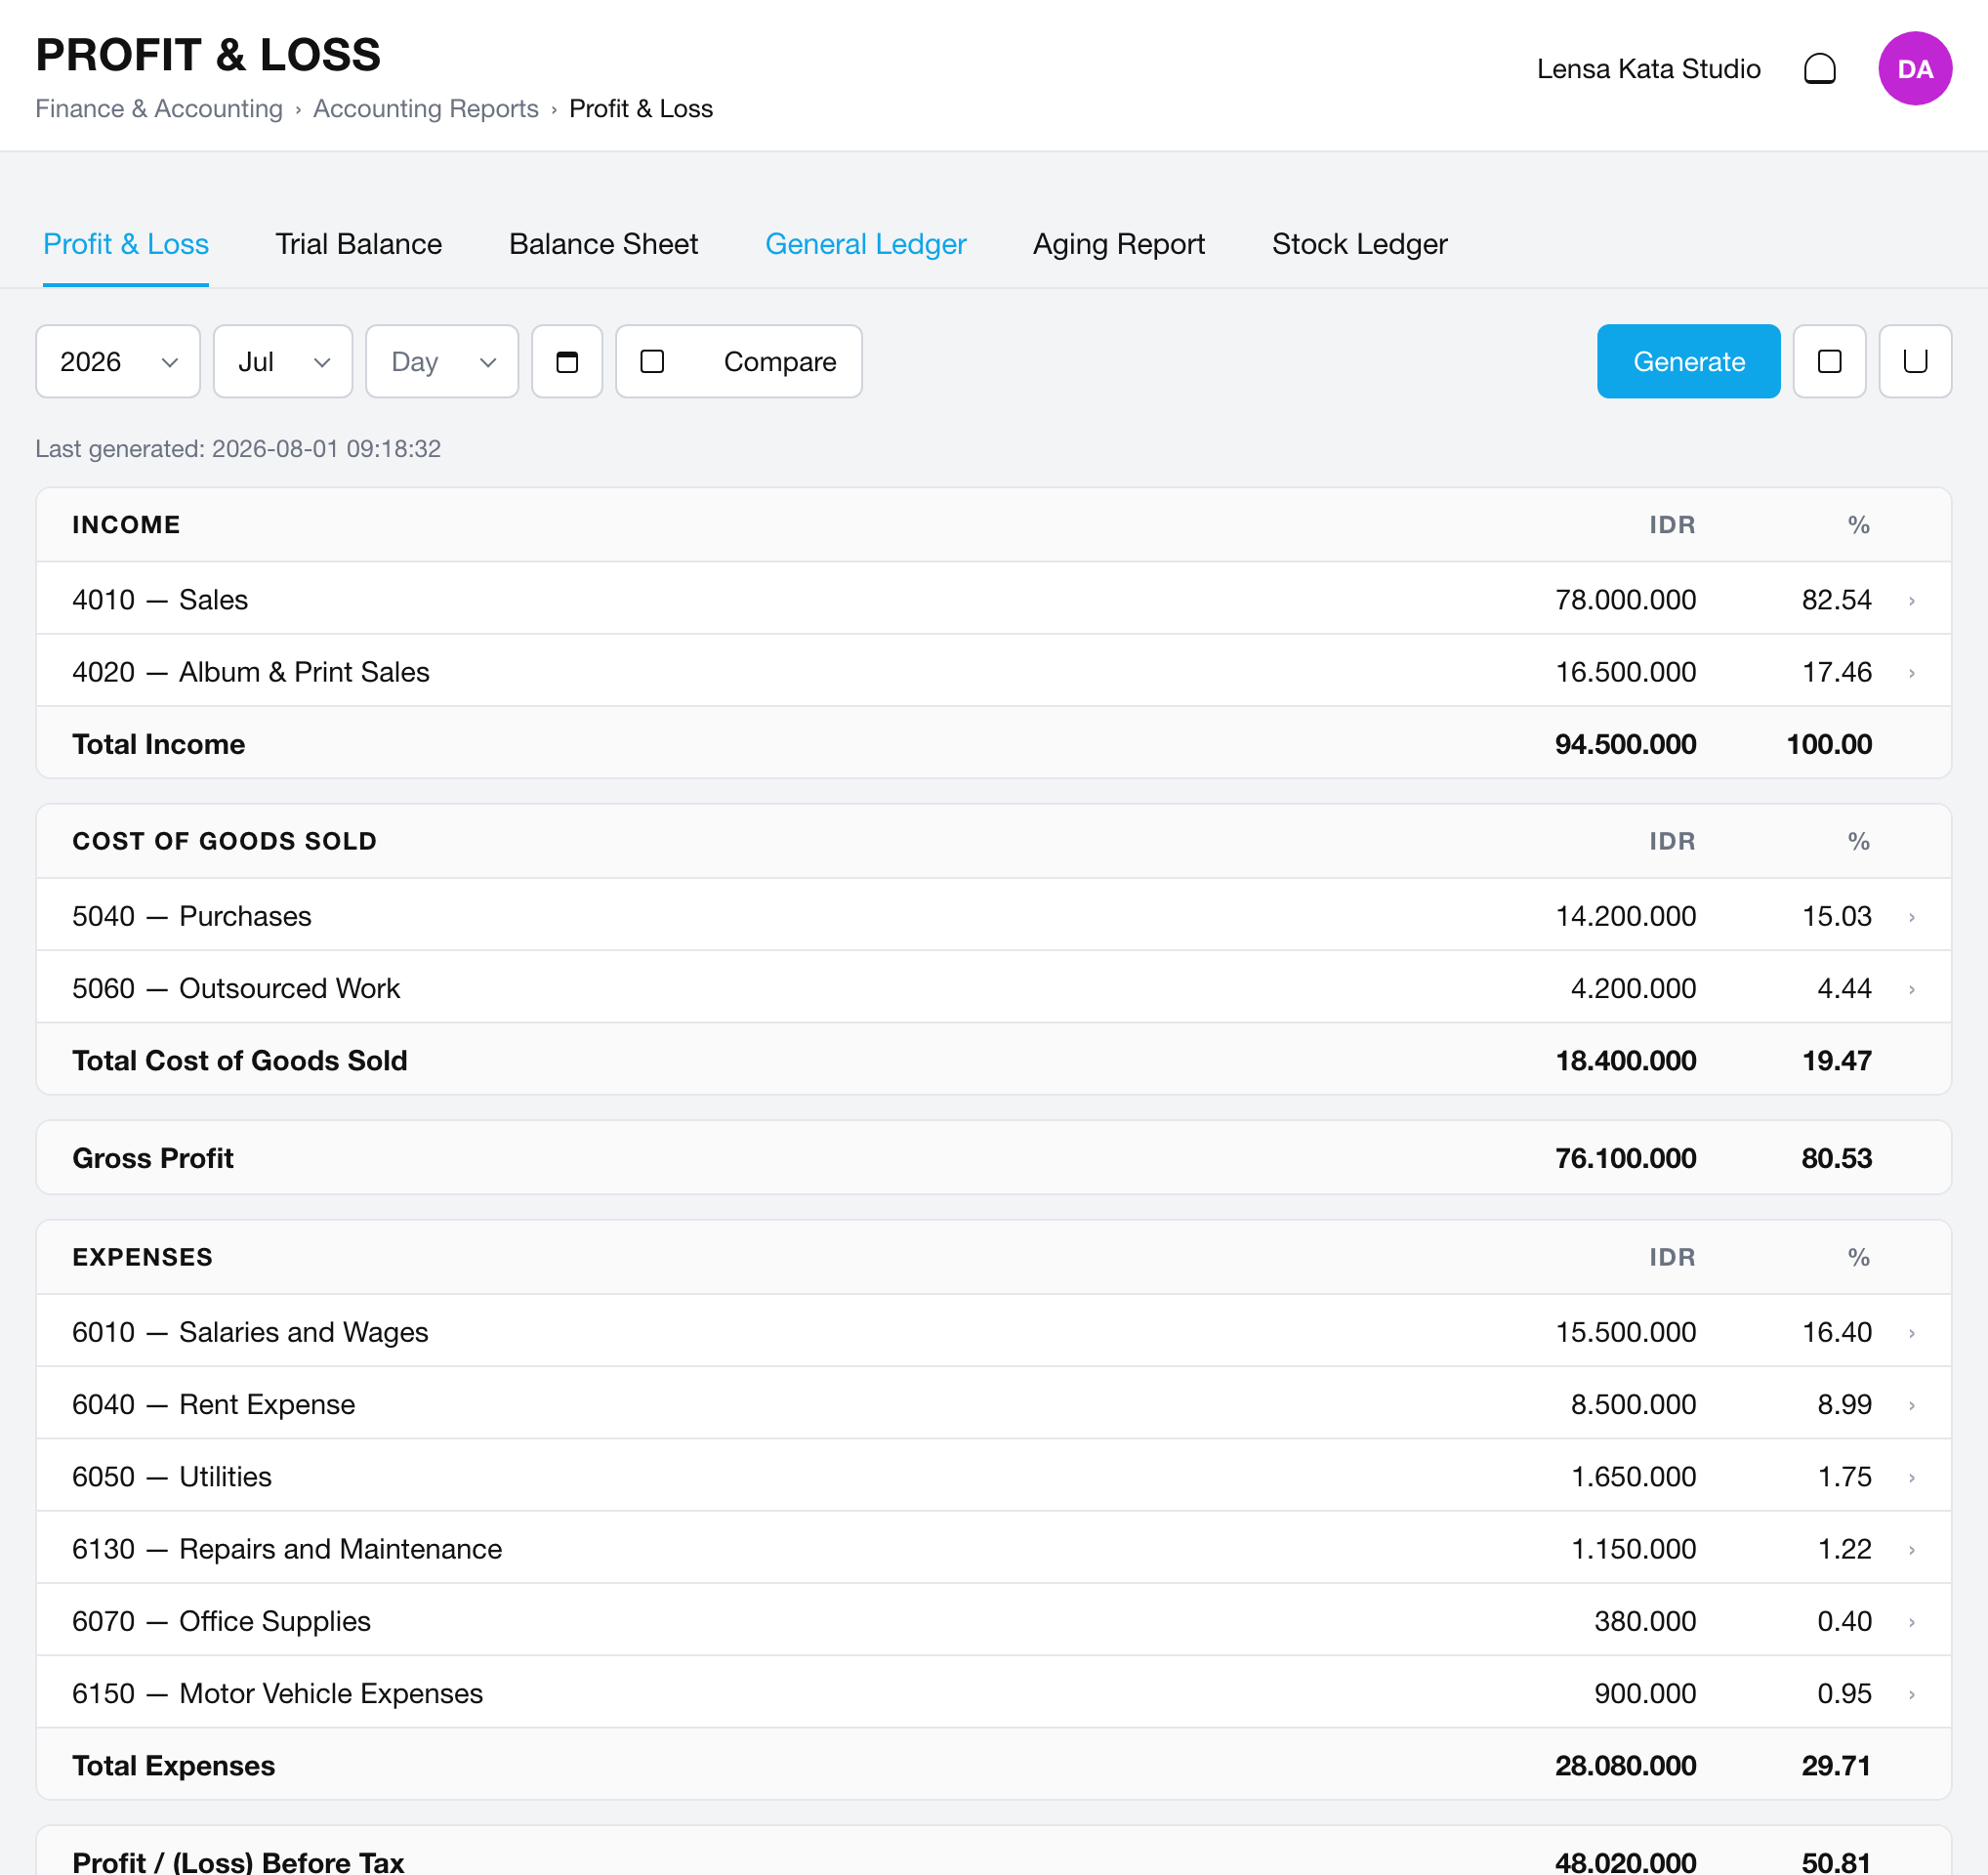This screenshot has width=1988, height=1875.
Task: Click the rightmost toolbar icon after Generate
Action: [x=1914, y=361]
